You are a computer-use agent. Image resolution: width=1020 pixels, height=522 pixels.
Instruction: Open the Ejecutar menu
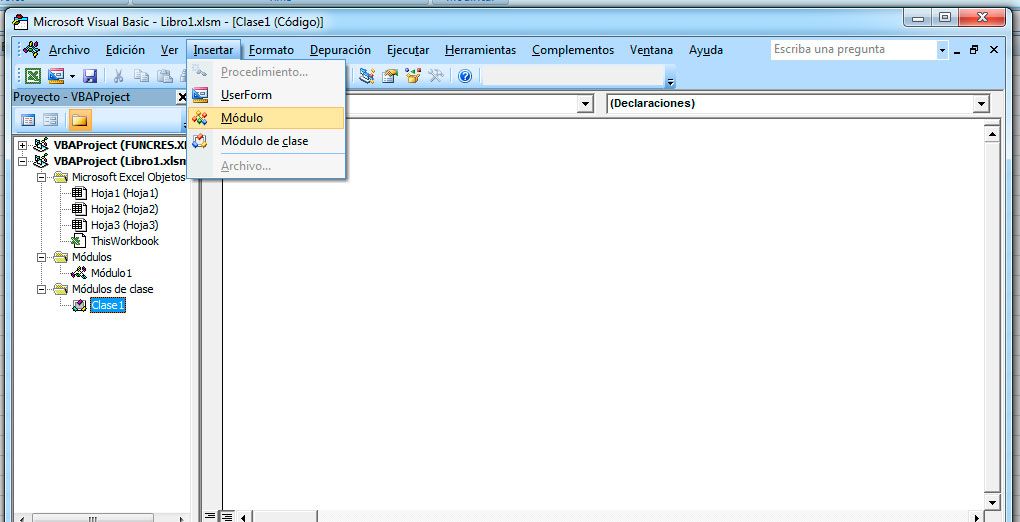408,50
